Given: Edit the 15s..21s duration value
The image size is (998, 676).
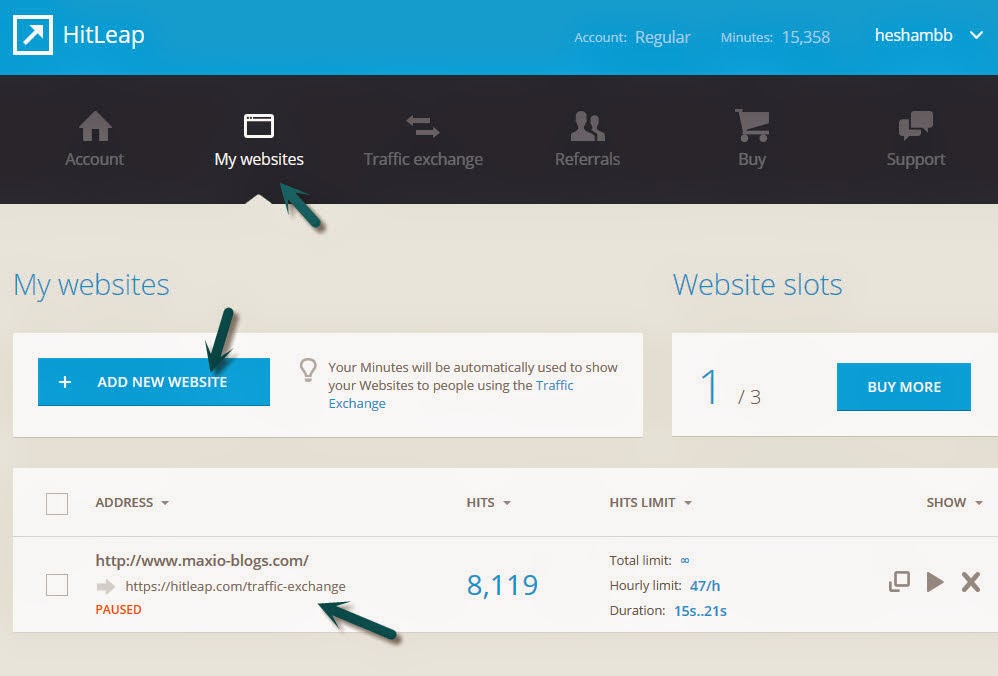Looking at the screenshot, I should click(x=700, y=611).
